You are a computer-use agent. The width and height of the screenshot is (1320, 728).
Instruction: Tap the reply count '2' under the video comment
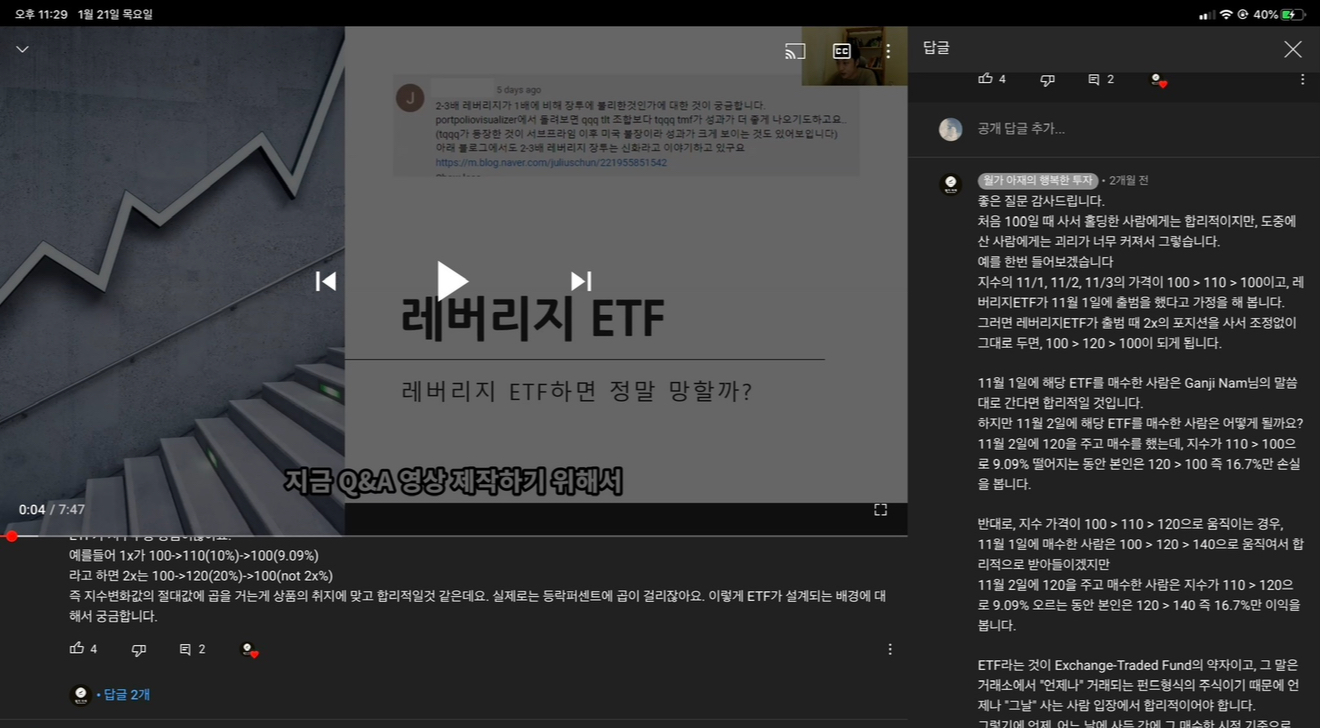point(202,650)
